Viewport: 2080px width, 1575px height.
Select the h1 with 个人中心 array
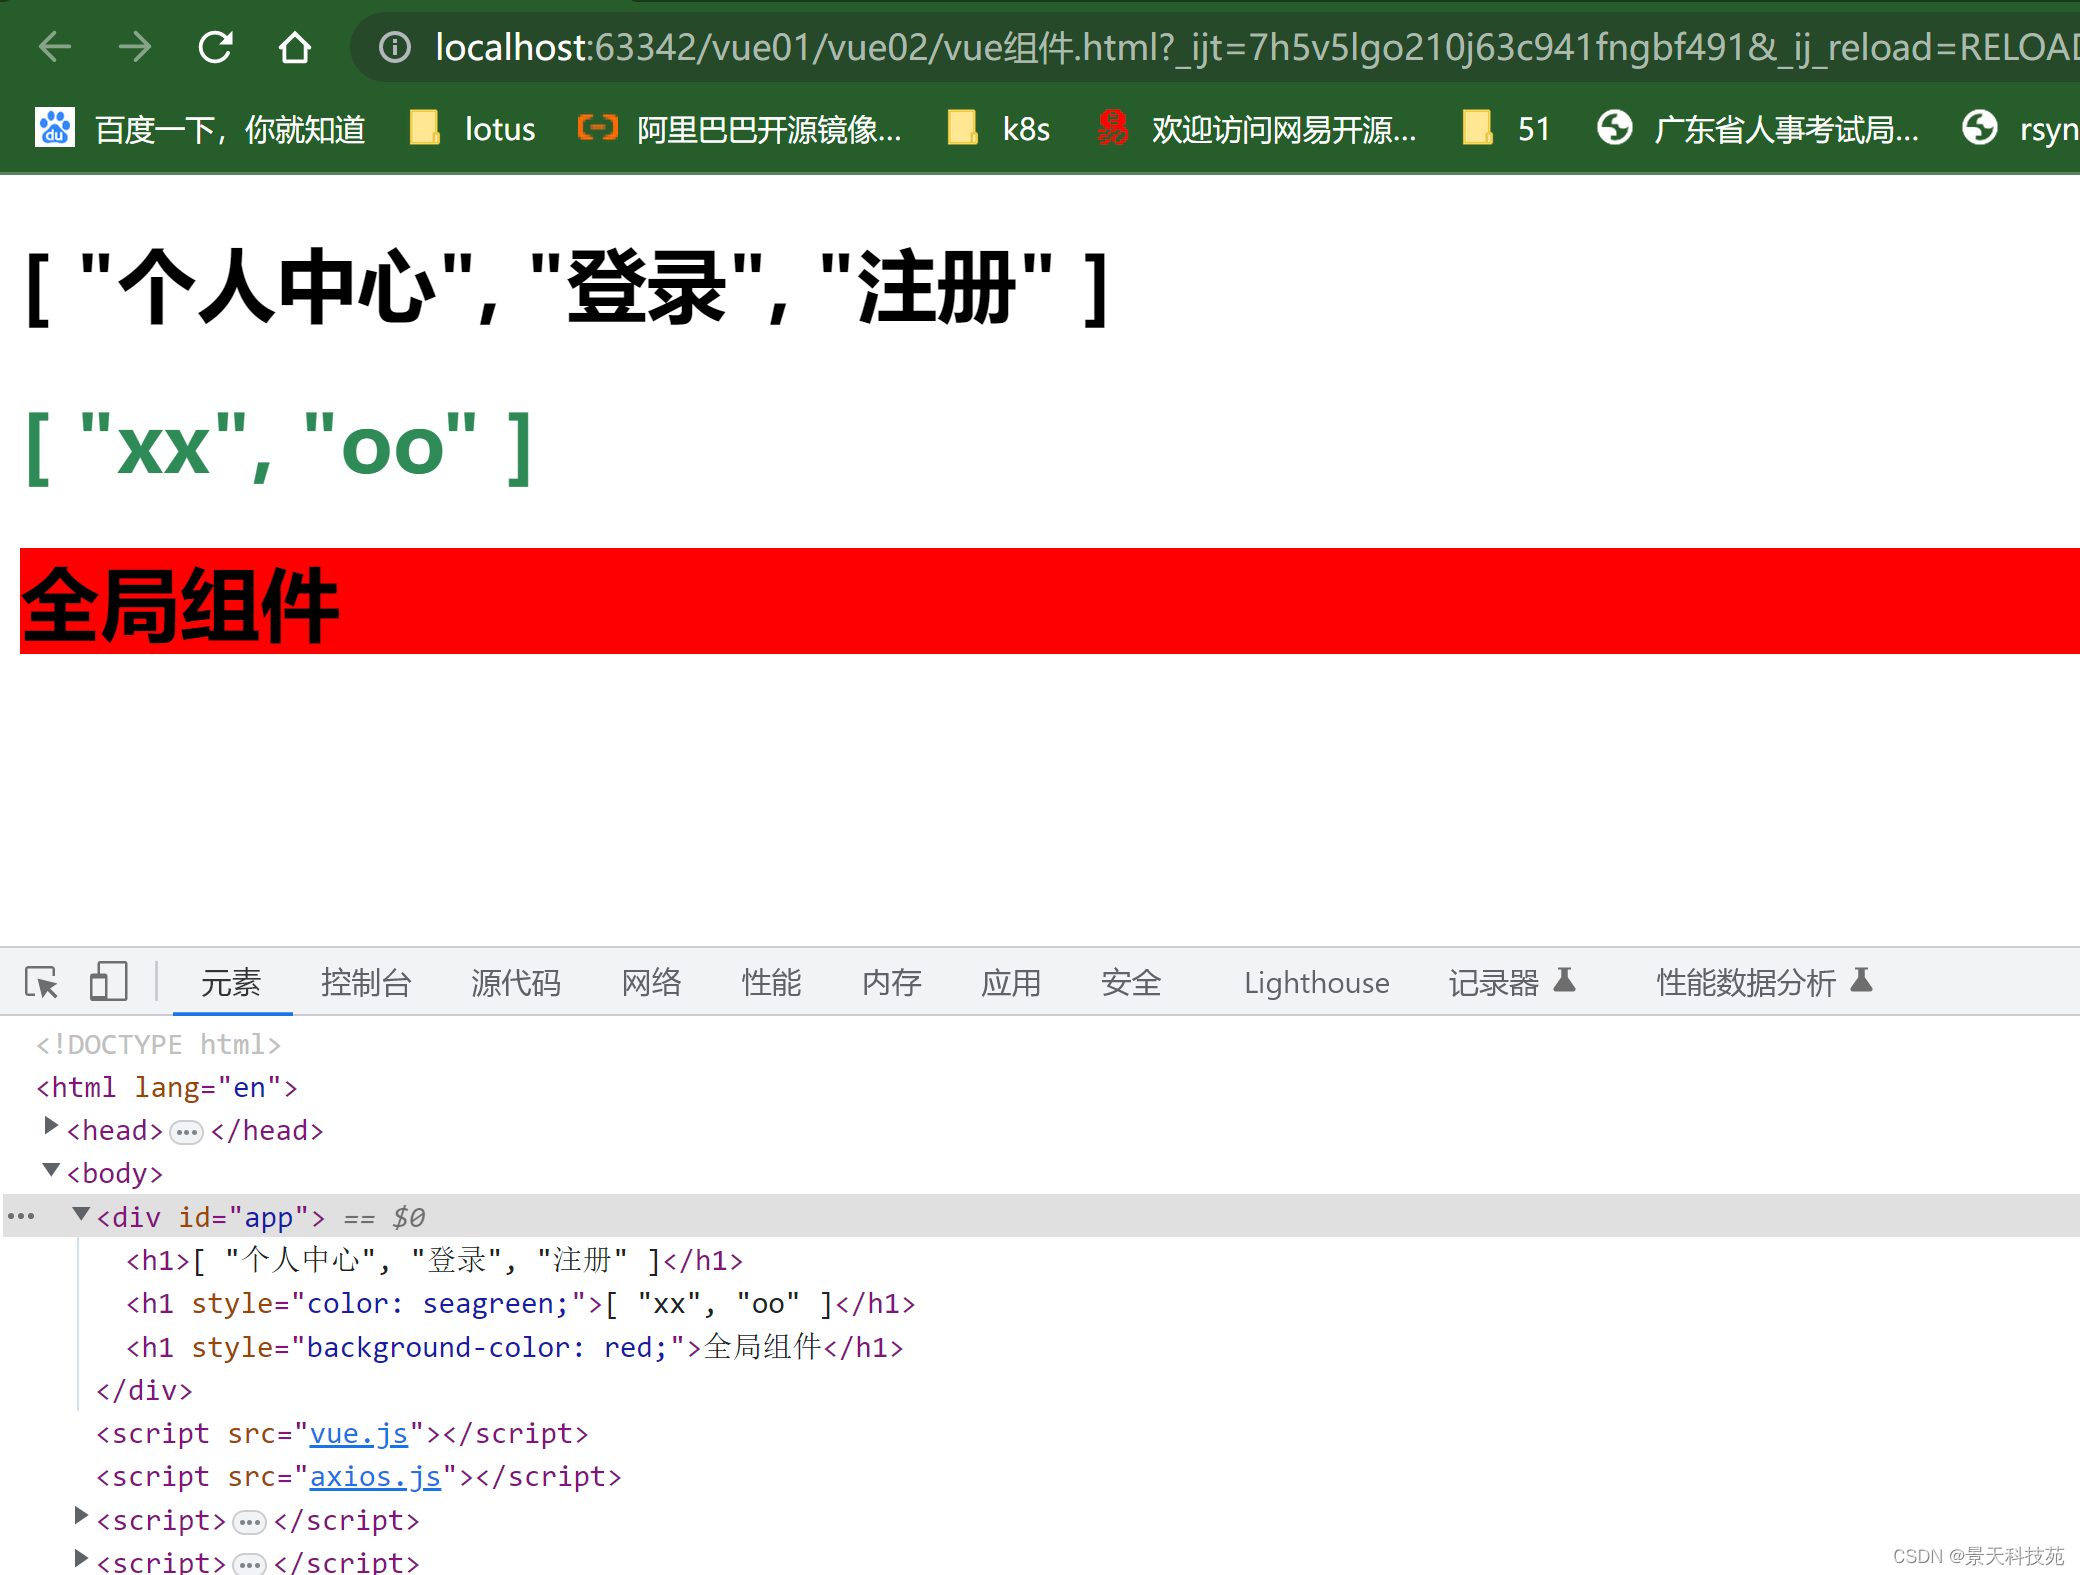pyautogui.click(x=434, y=1260)
